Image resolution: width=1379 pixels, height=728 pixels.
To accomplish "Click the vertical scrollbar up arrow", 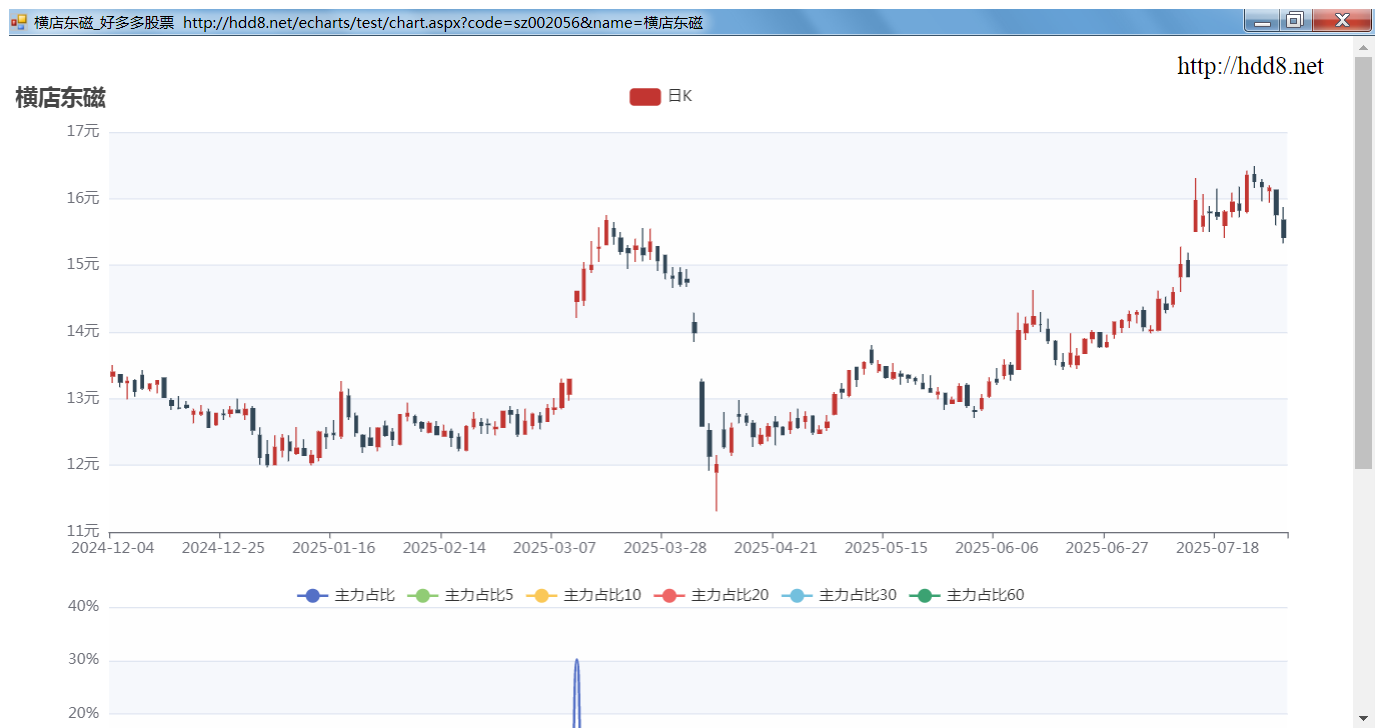I will pyautogui.click(x=1363, y=46).
